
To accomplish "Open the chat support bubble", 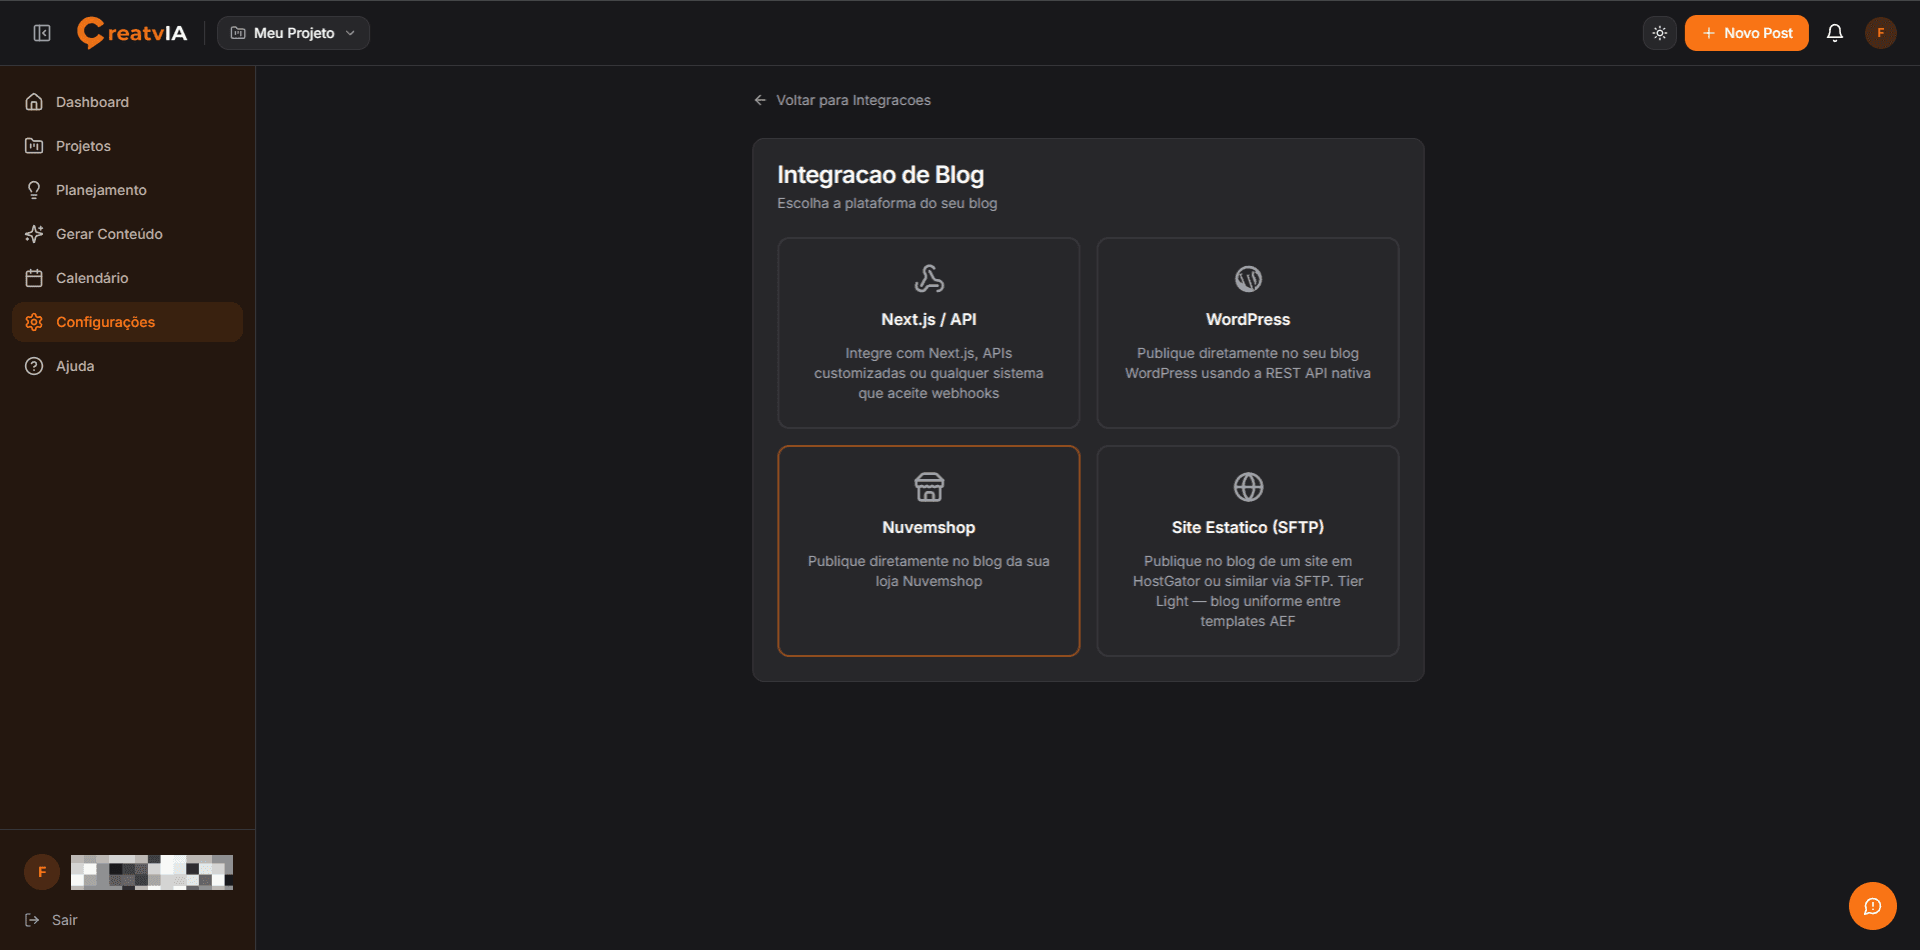I will [x=1873, y=906].
